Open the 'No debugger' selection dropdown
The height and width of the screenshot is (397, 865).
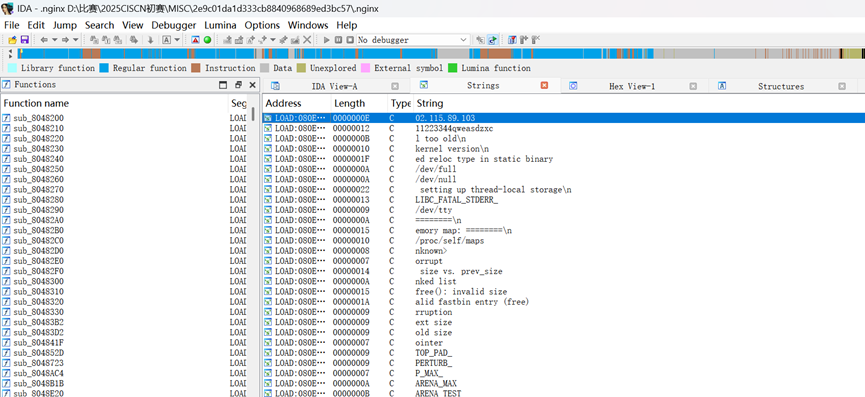413,40
